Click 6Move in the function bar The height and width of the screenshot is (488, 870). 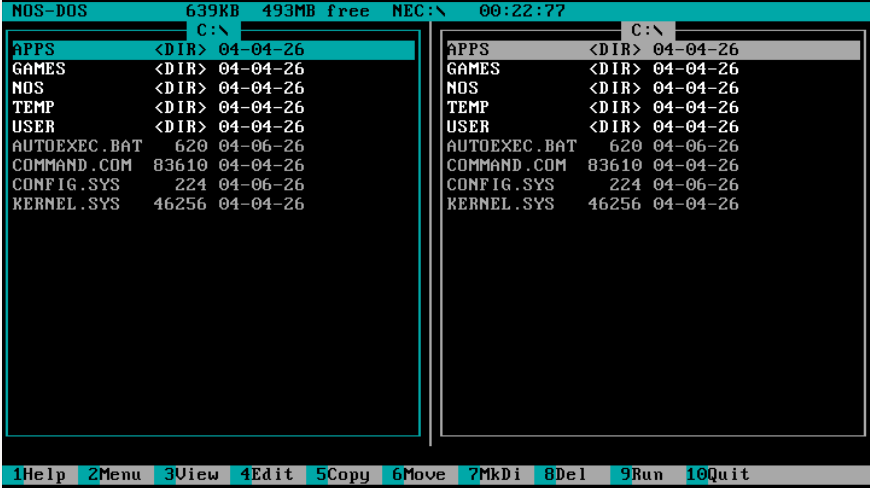(419, 475)
